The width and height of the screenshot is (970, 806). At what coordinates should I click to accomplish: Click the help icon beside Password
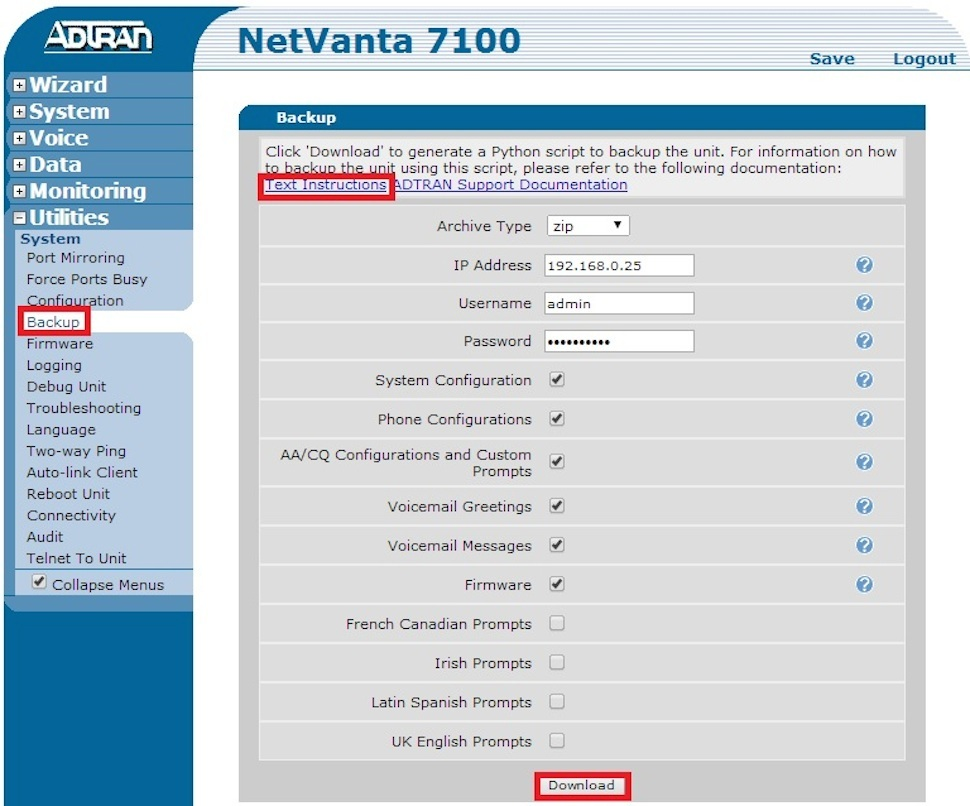(x=864, y=341)
